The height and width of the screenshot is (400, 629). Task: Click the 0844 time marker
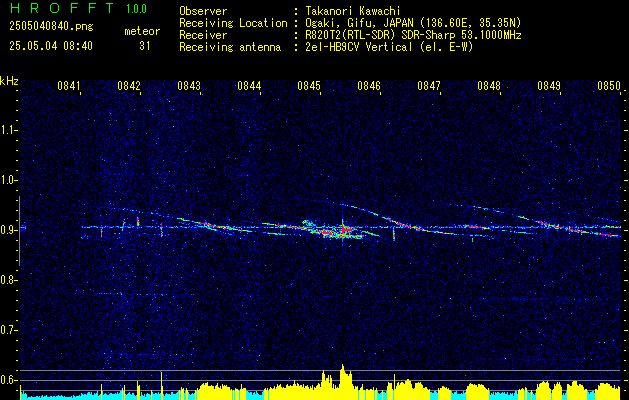coord(249,86)
